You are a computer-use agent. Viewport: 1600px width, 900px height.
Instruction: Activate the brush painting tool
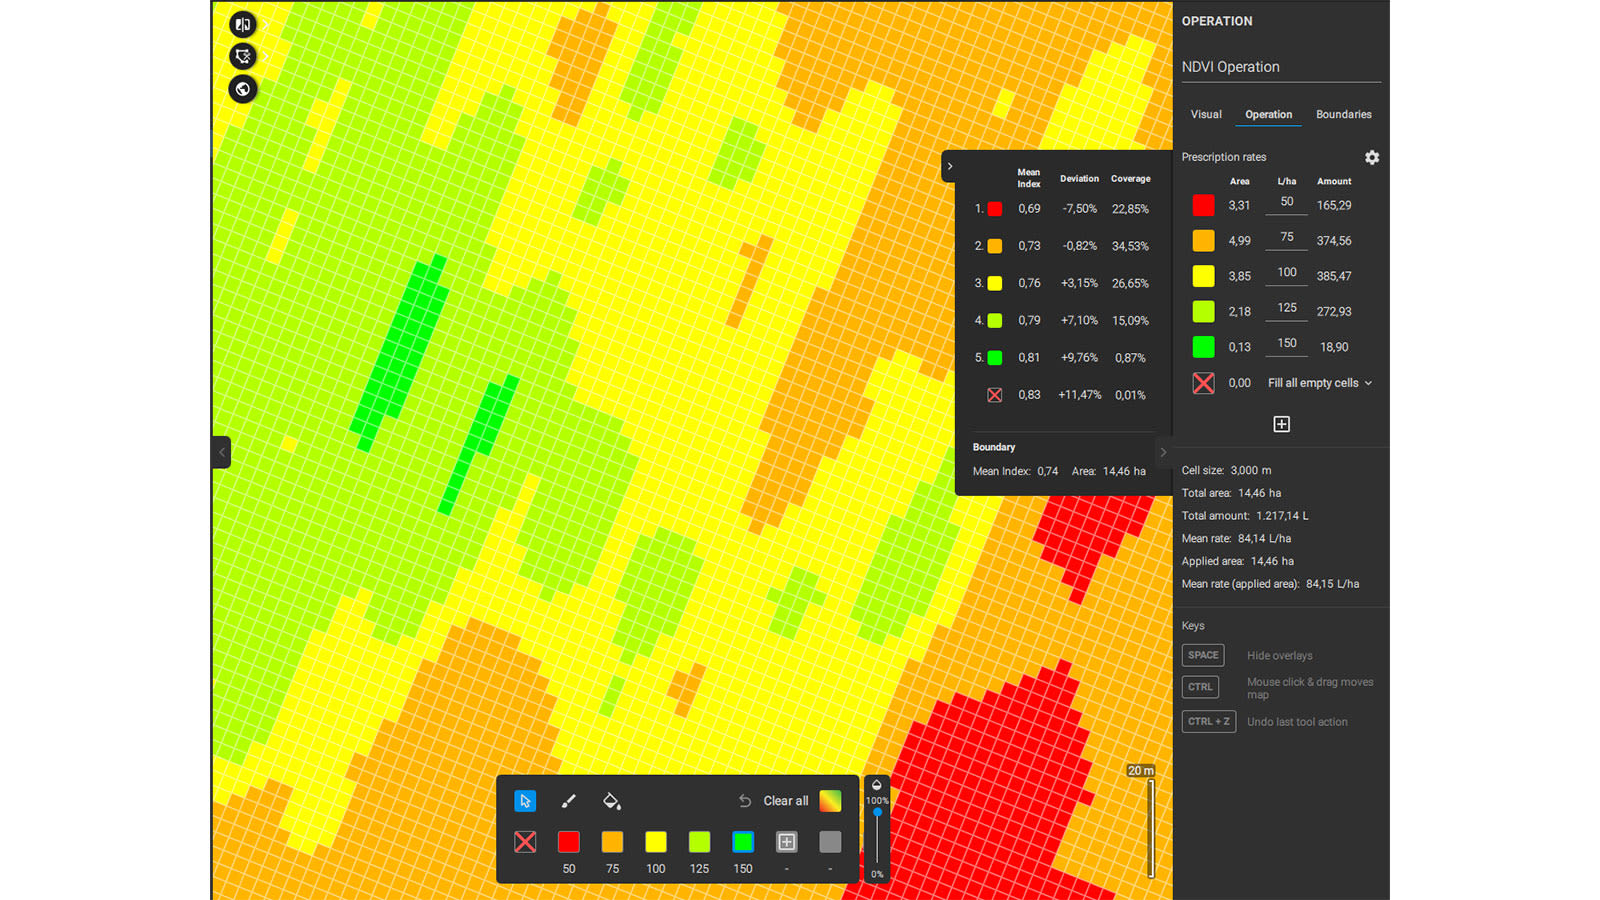point(568,801)
